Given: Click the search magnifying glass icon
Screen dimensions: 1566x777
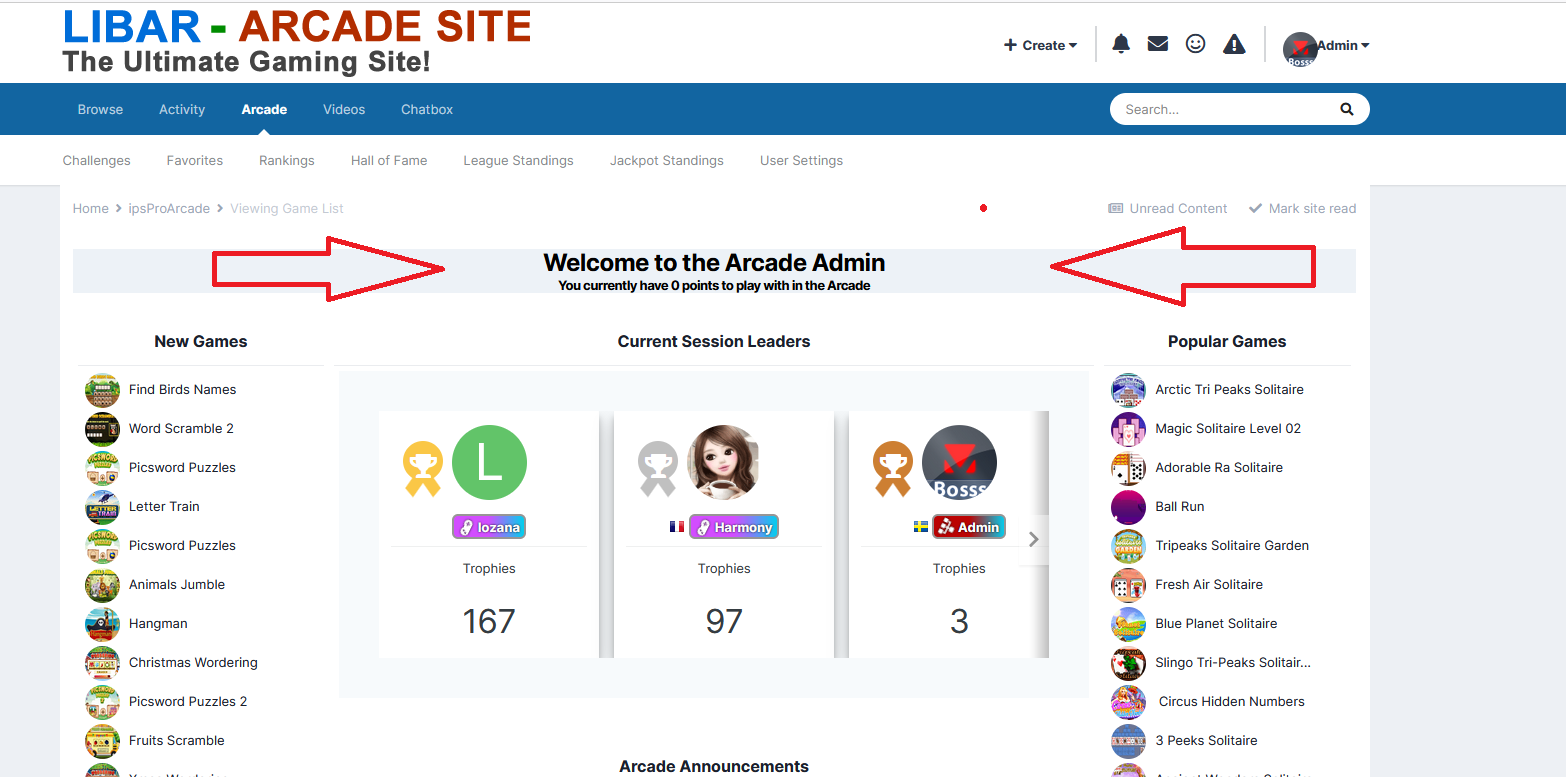Looking at the screenshot, I should coord(1347,109).
